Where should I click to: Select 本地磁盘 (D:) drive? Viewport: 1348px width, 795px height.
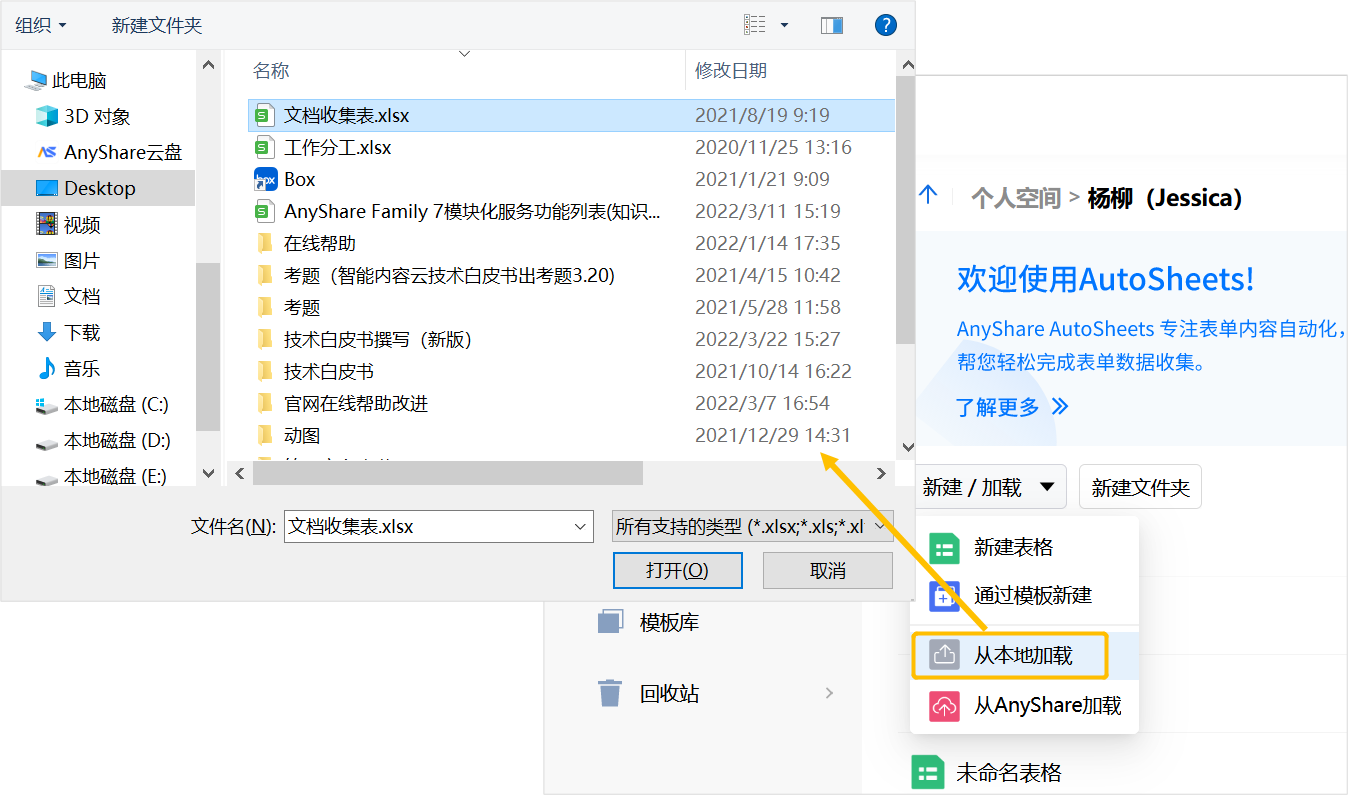[102, 440]
